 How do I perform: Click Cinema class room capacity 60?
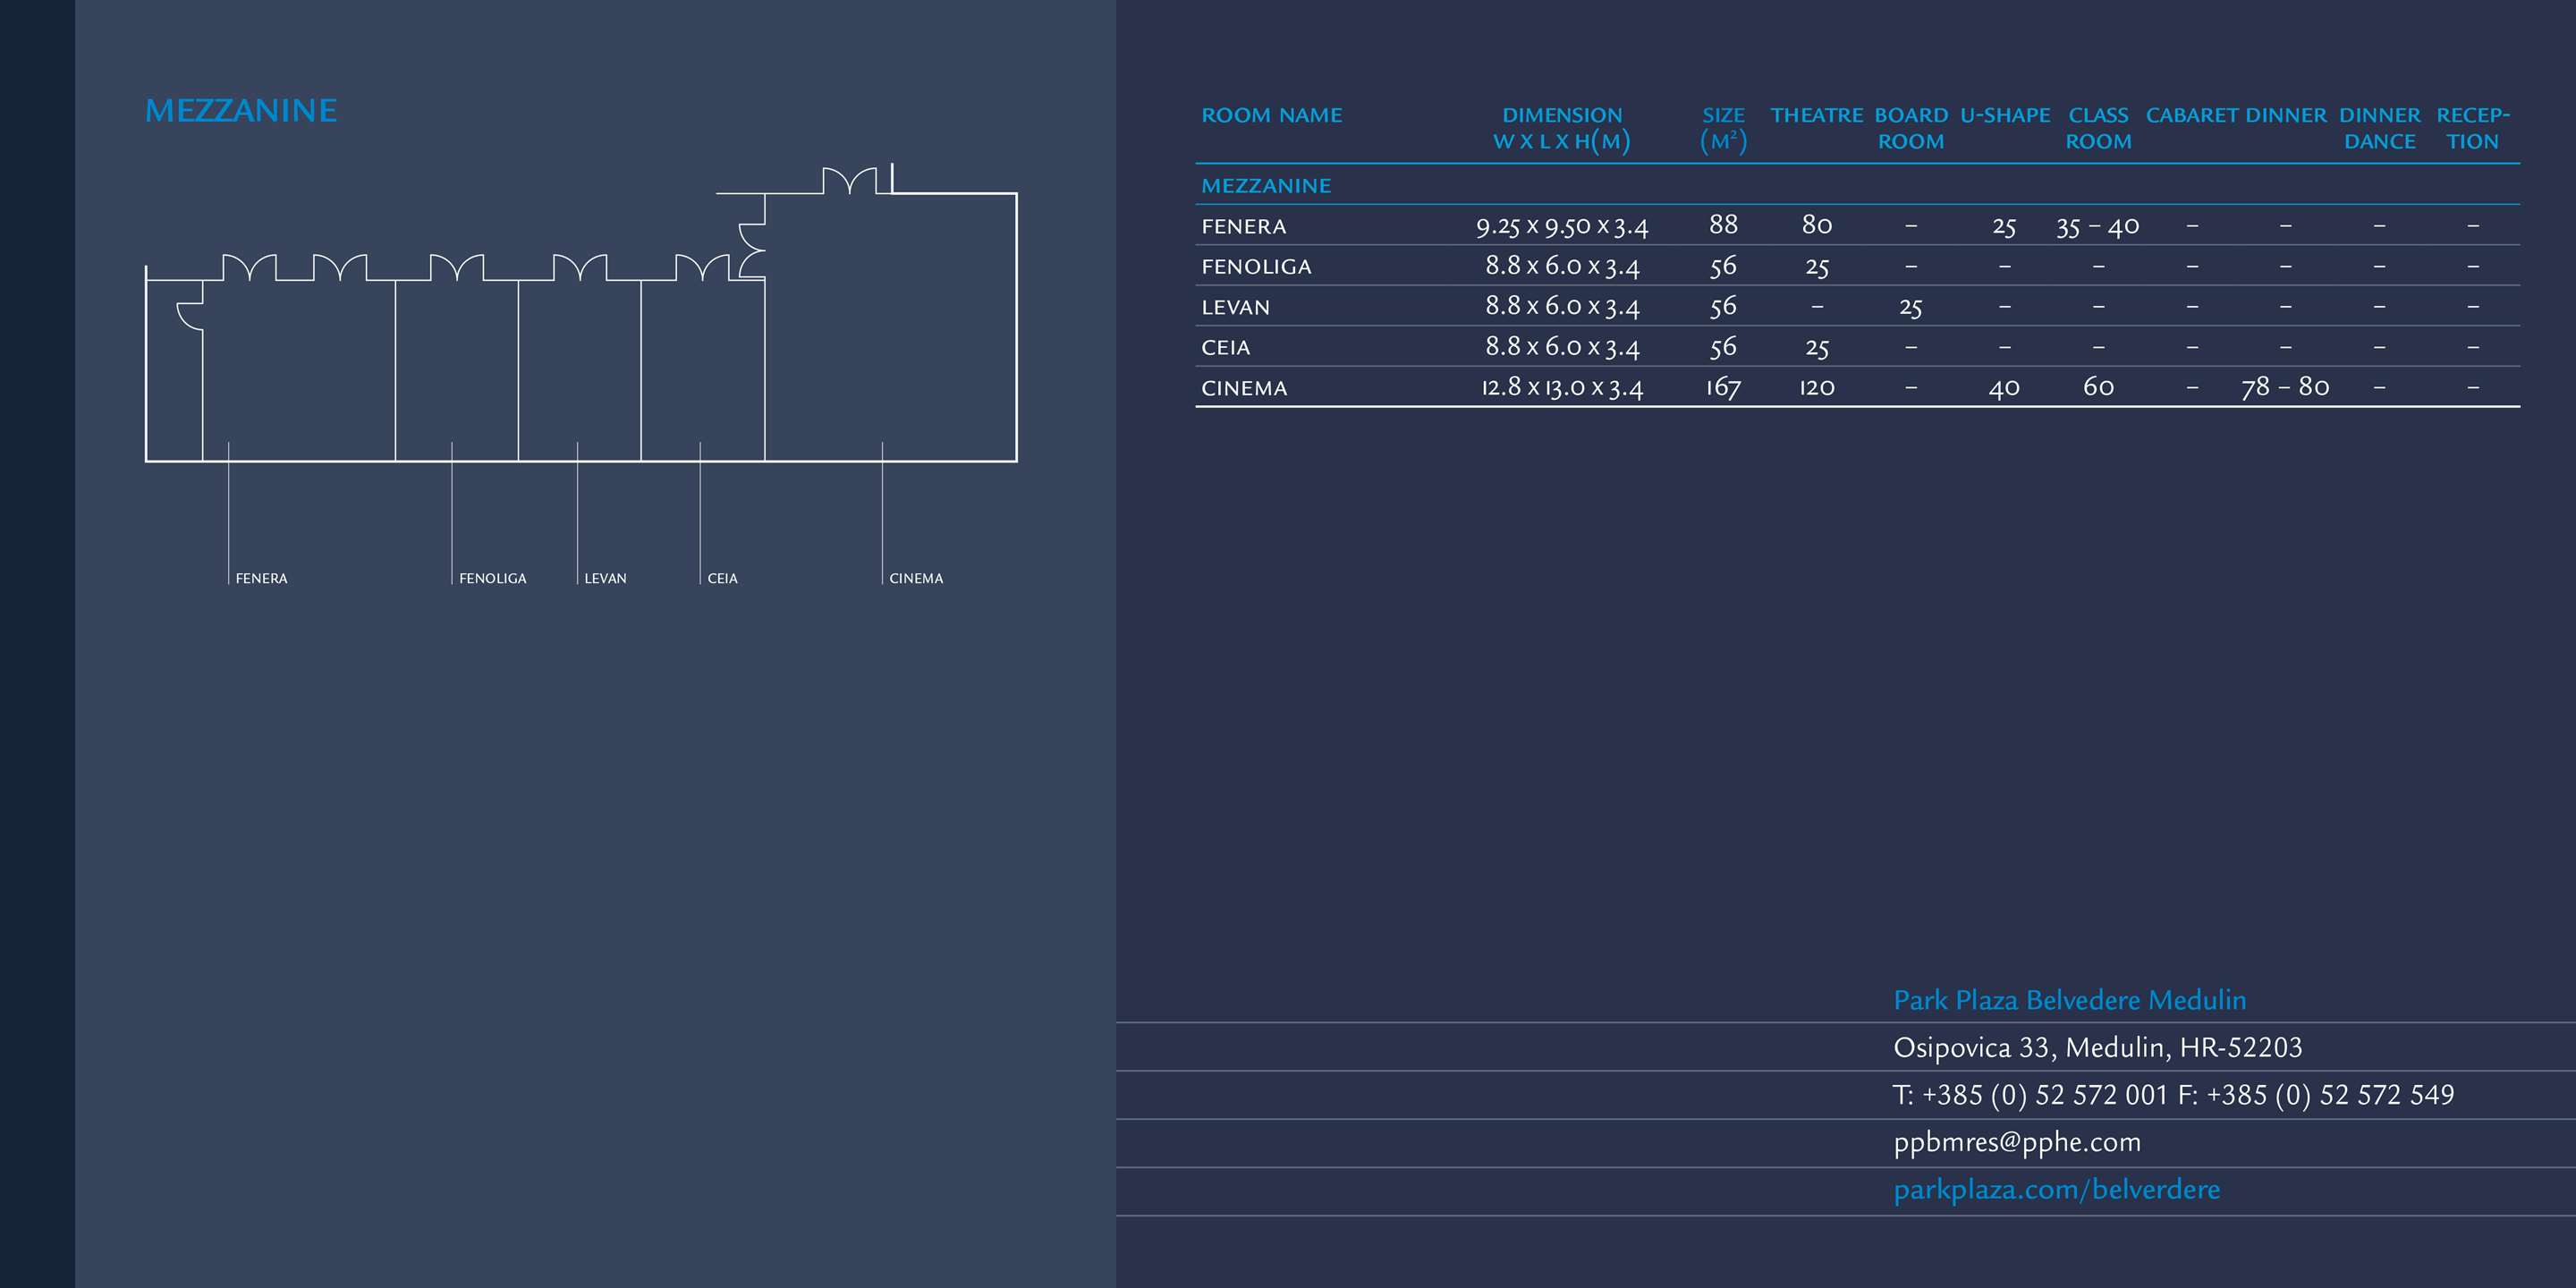coord(2098,387)
